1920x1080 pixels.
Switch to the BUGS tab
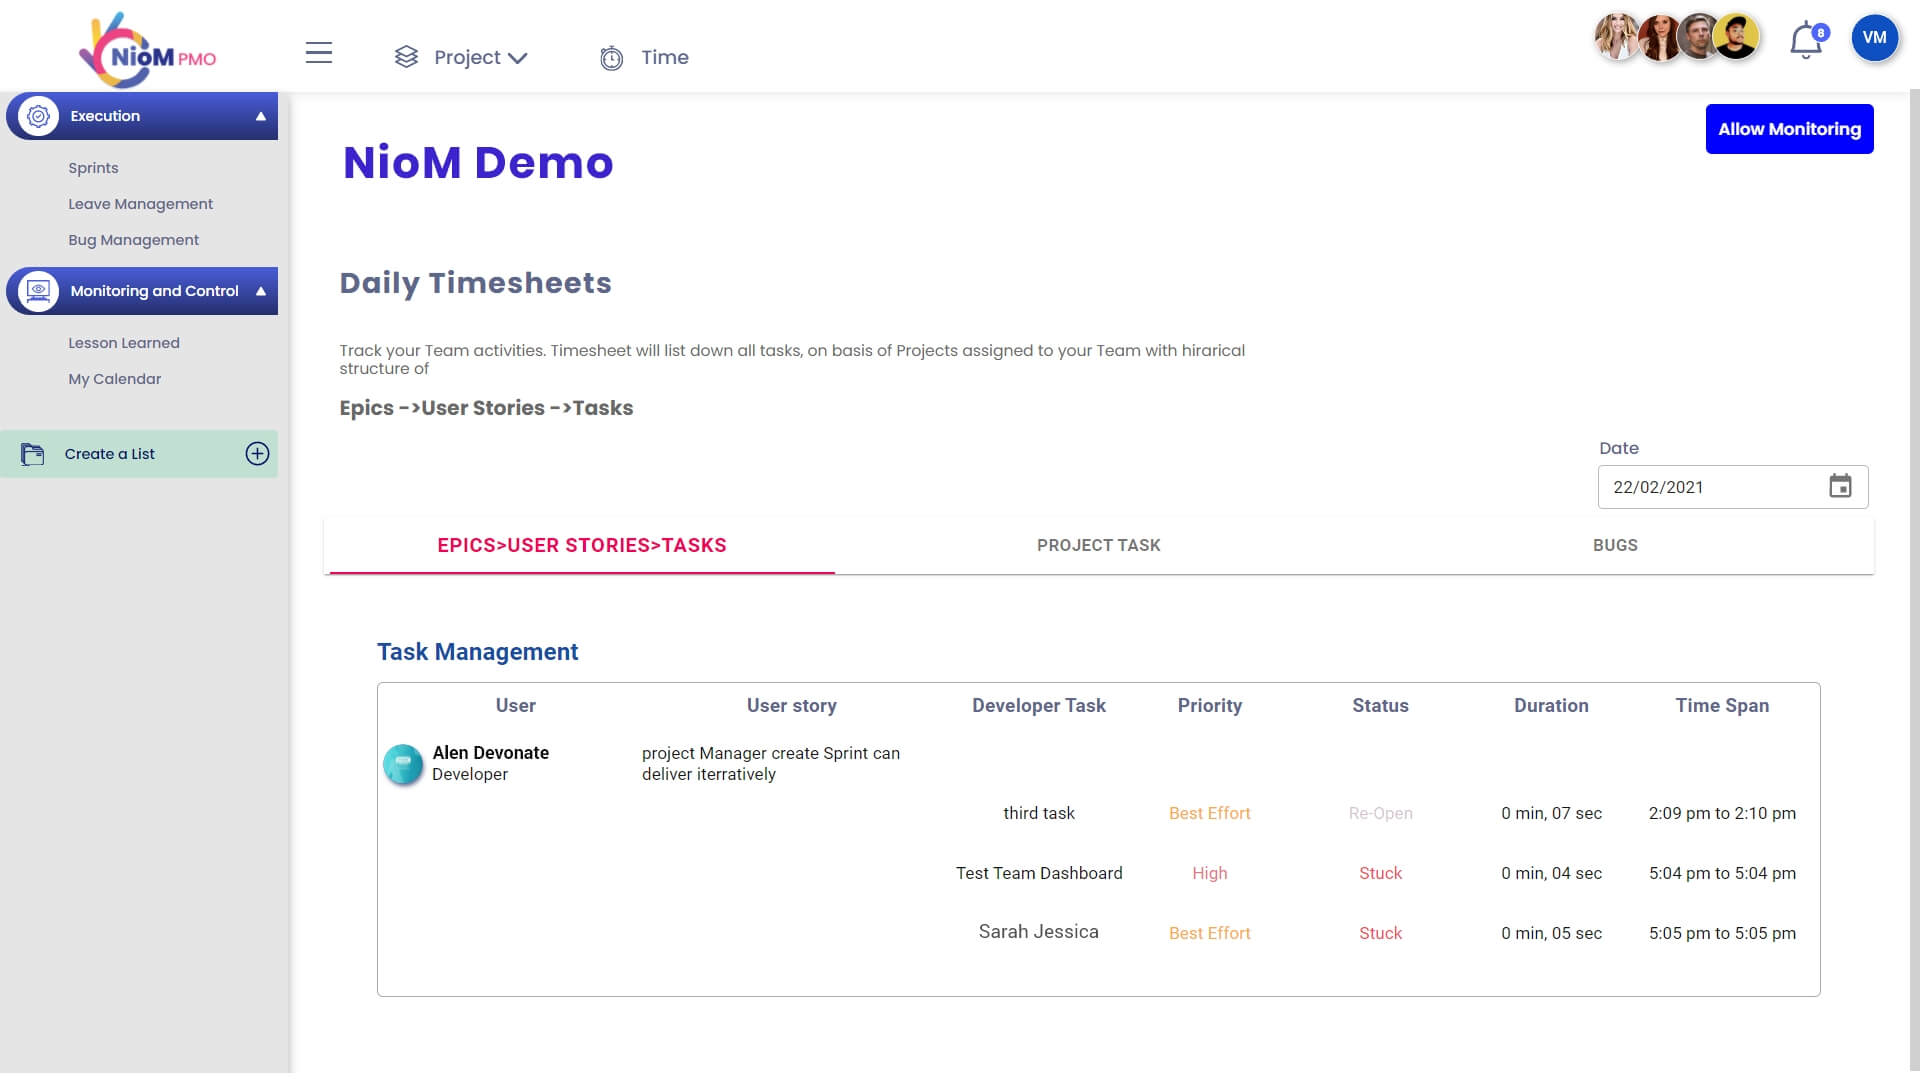coord(1614,545)
